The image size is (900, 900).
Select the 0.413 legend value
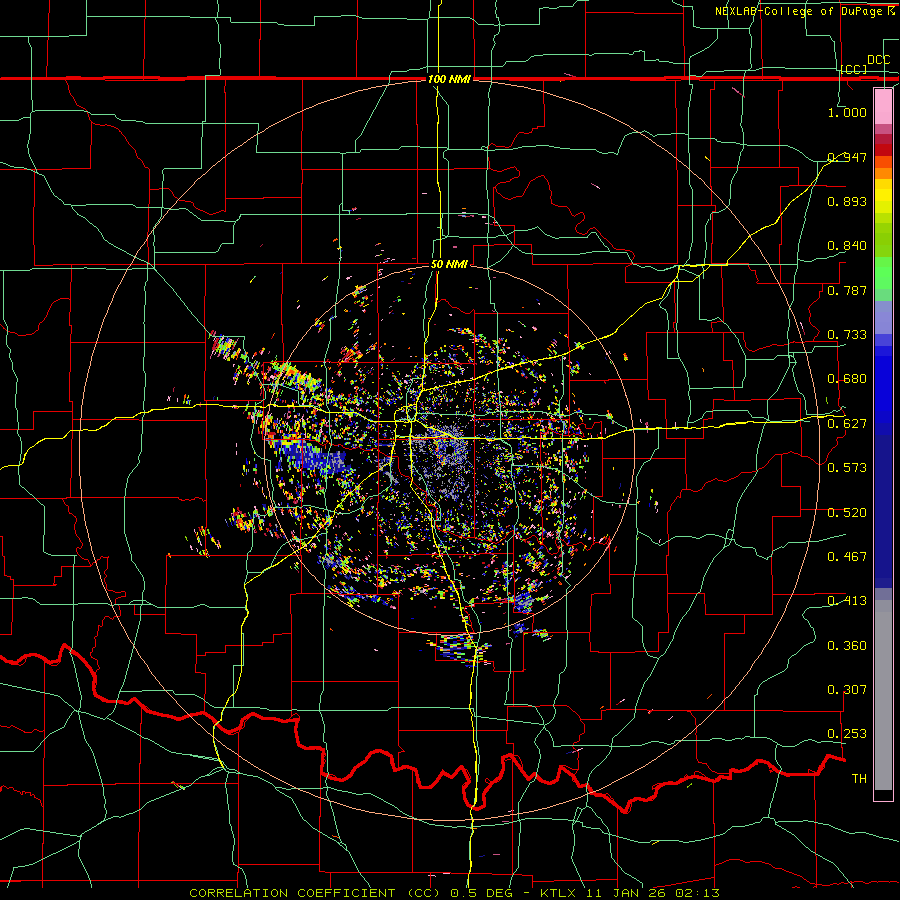tap(847, 601)
